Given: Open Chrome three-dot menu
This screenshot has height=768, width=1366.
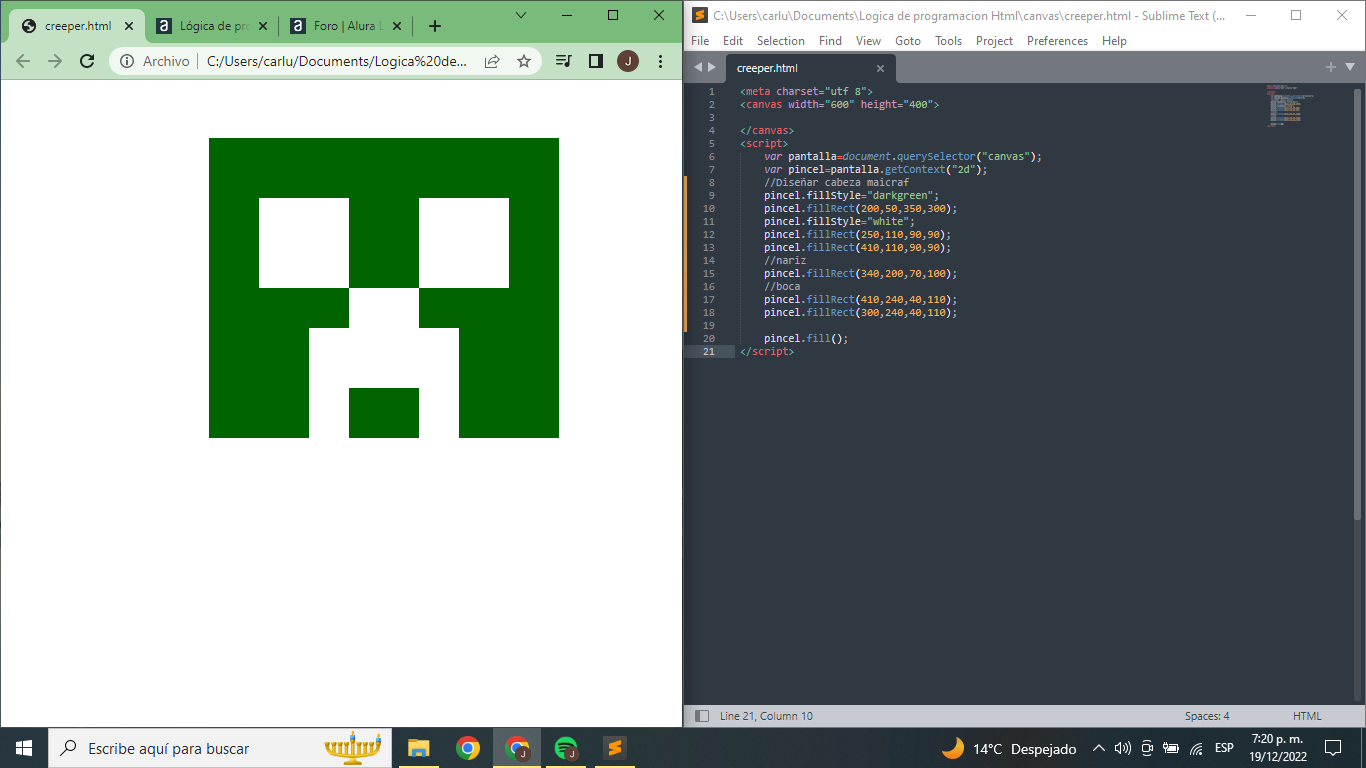Looking at the screenshot, I should [x=660, y=61].
